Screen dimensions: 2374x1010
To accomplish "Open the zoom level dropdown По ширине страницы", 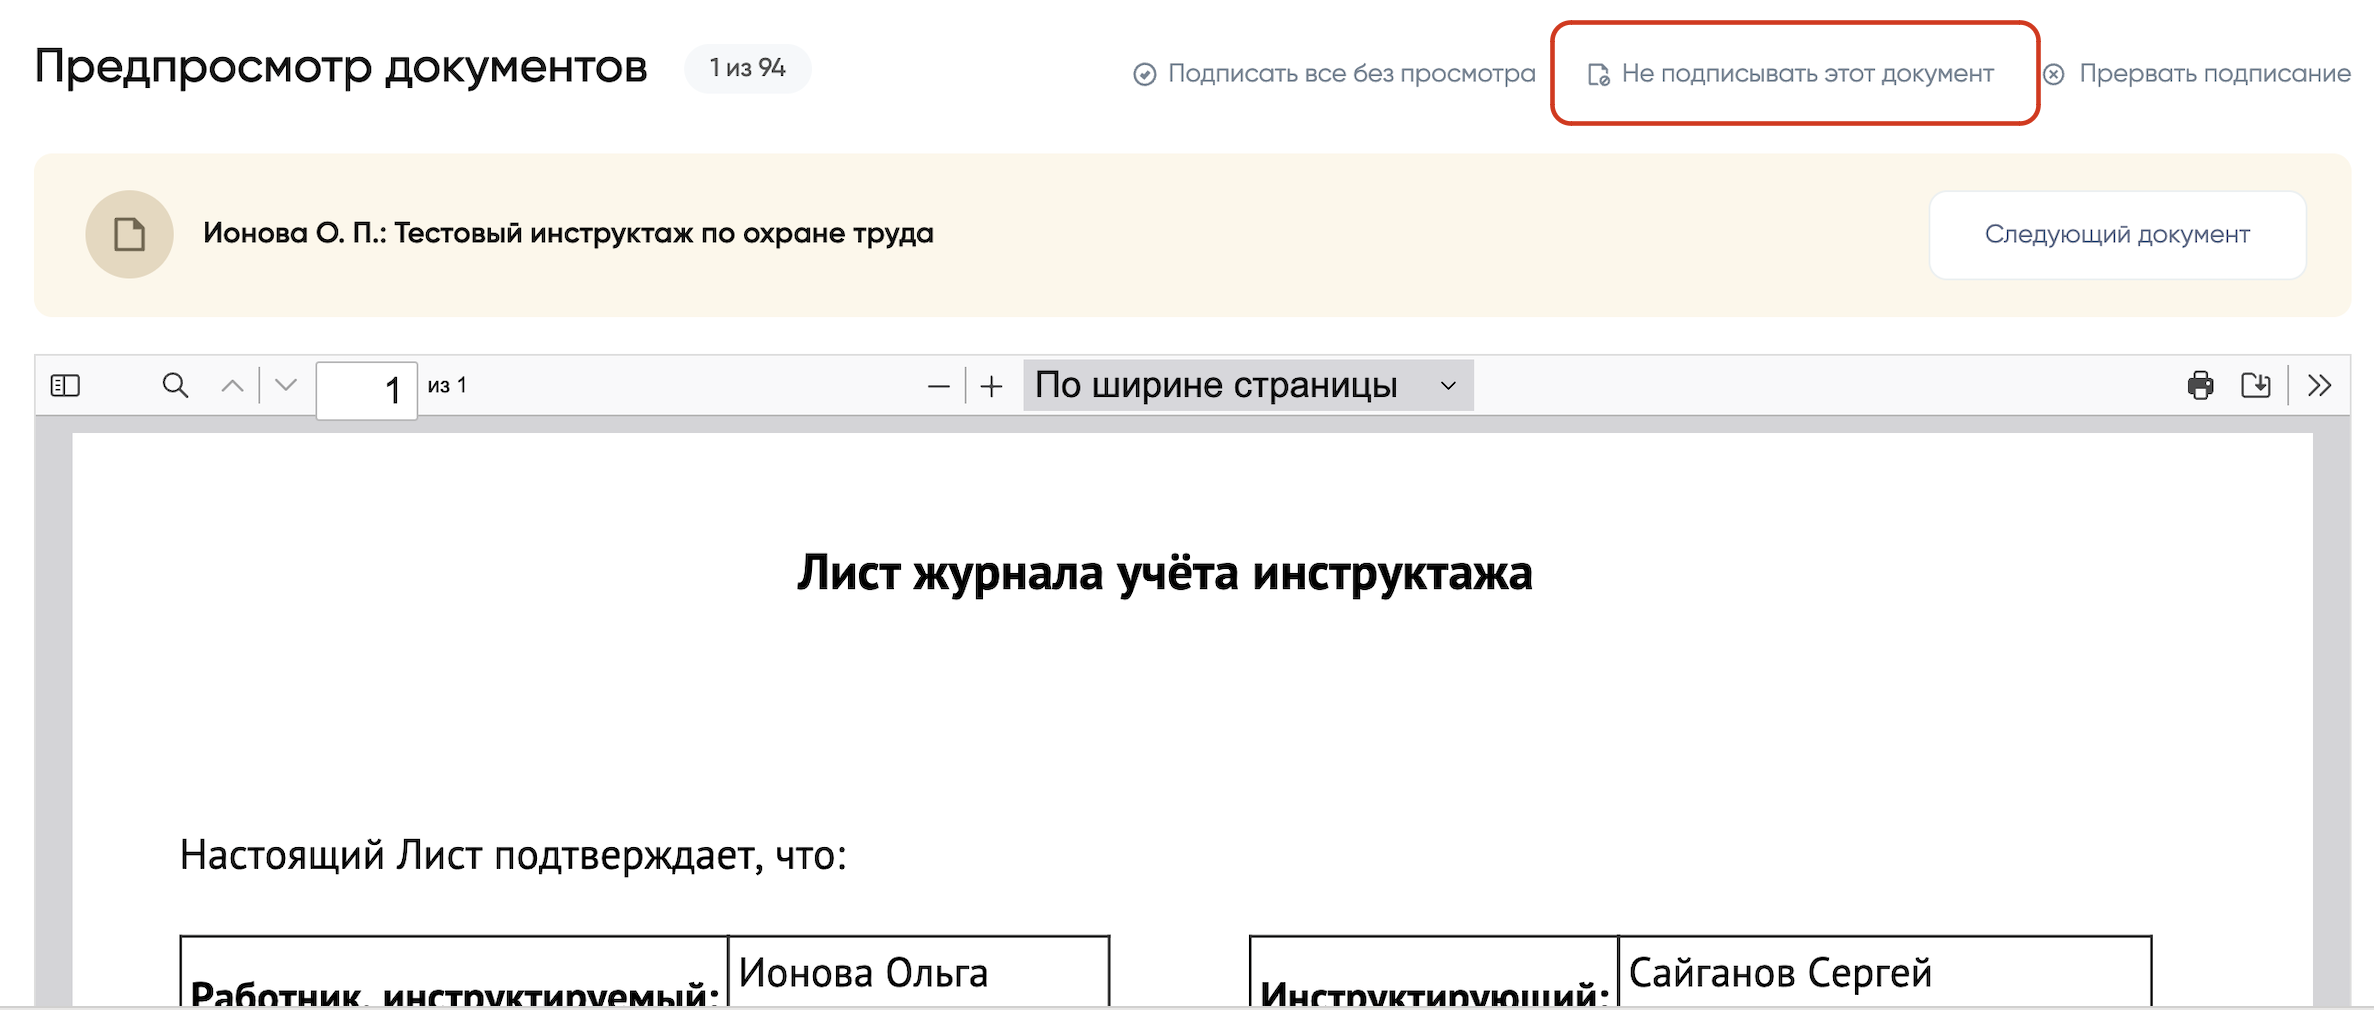I will tap(1245, 385).
